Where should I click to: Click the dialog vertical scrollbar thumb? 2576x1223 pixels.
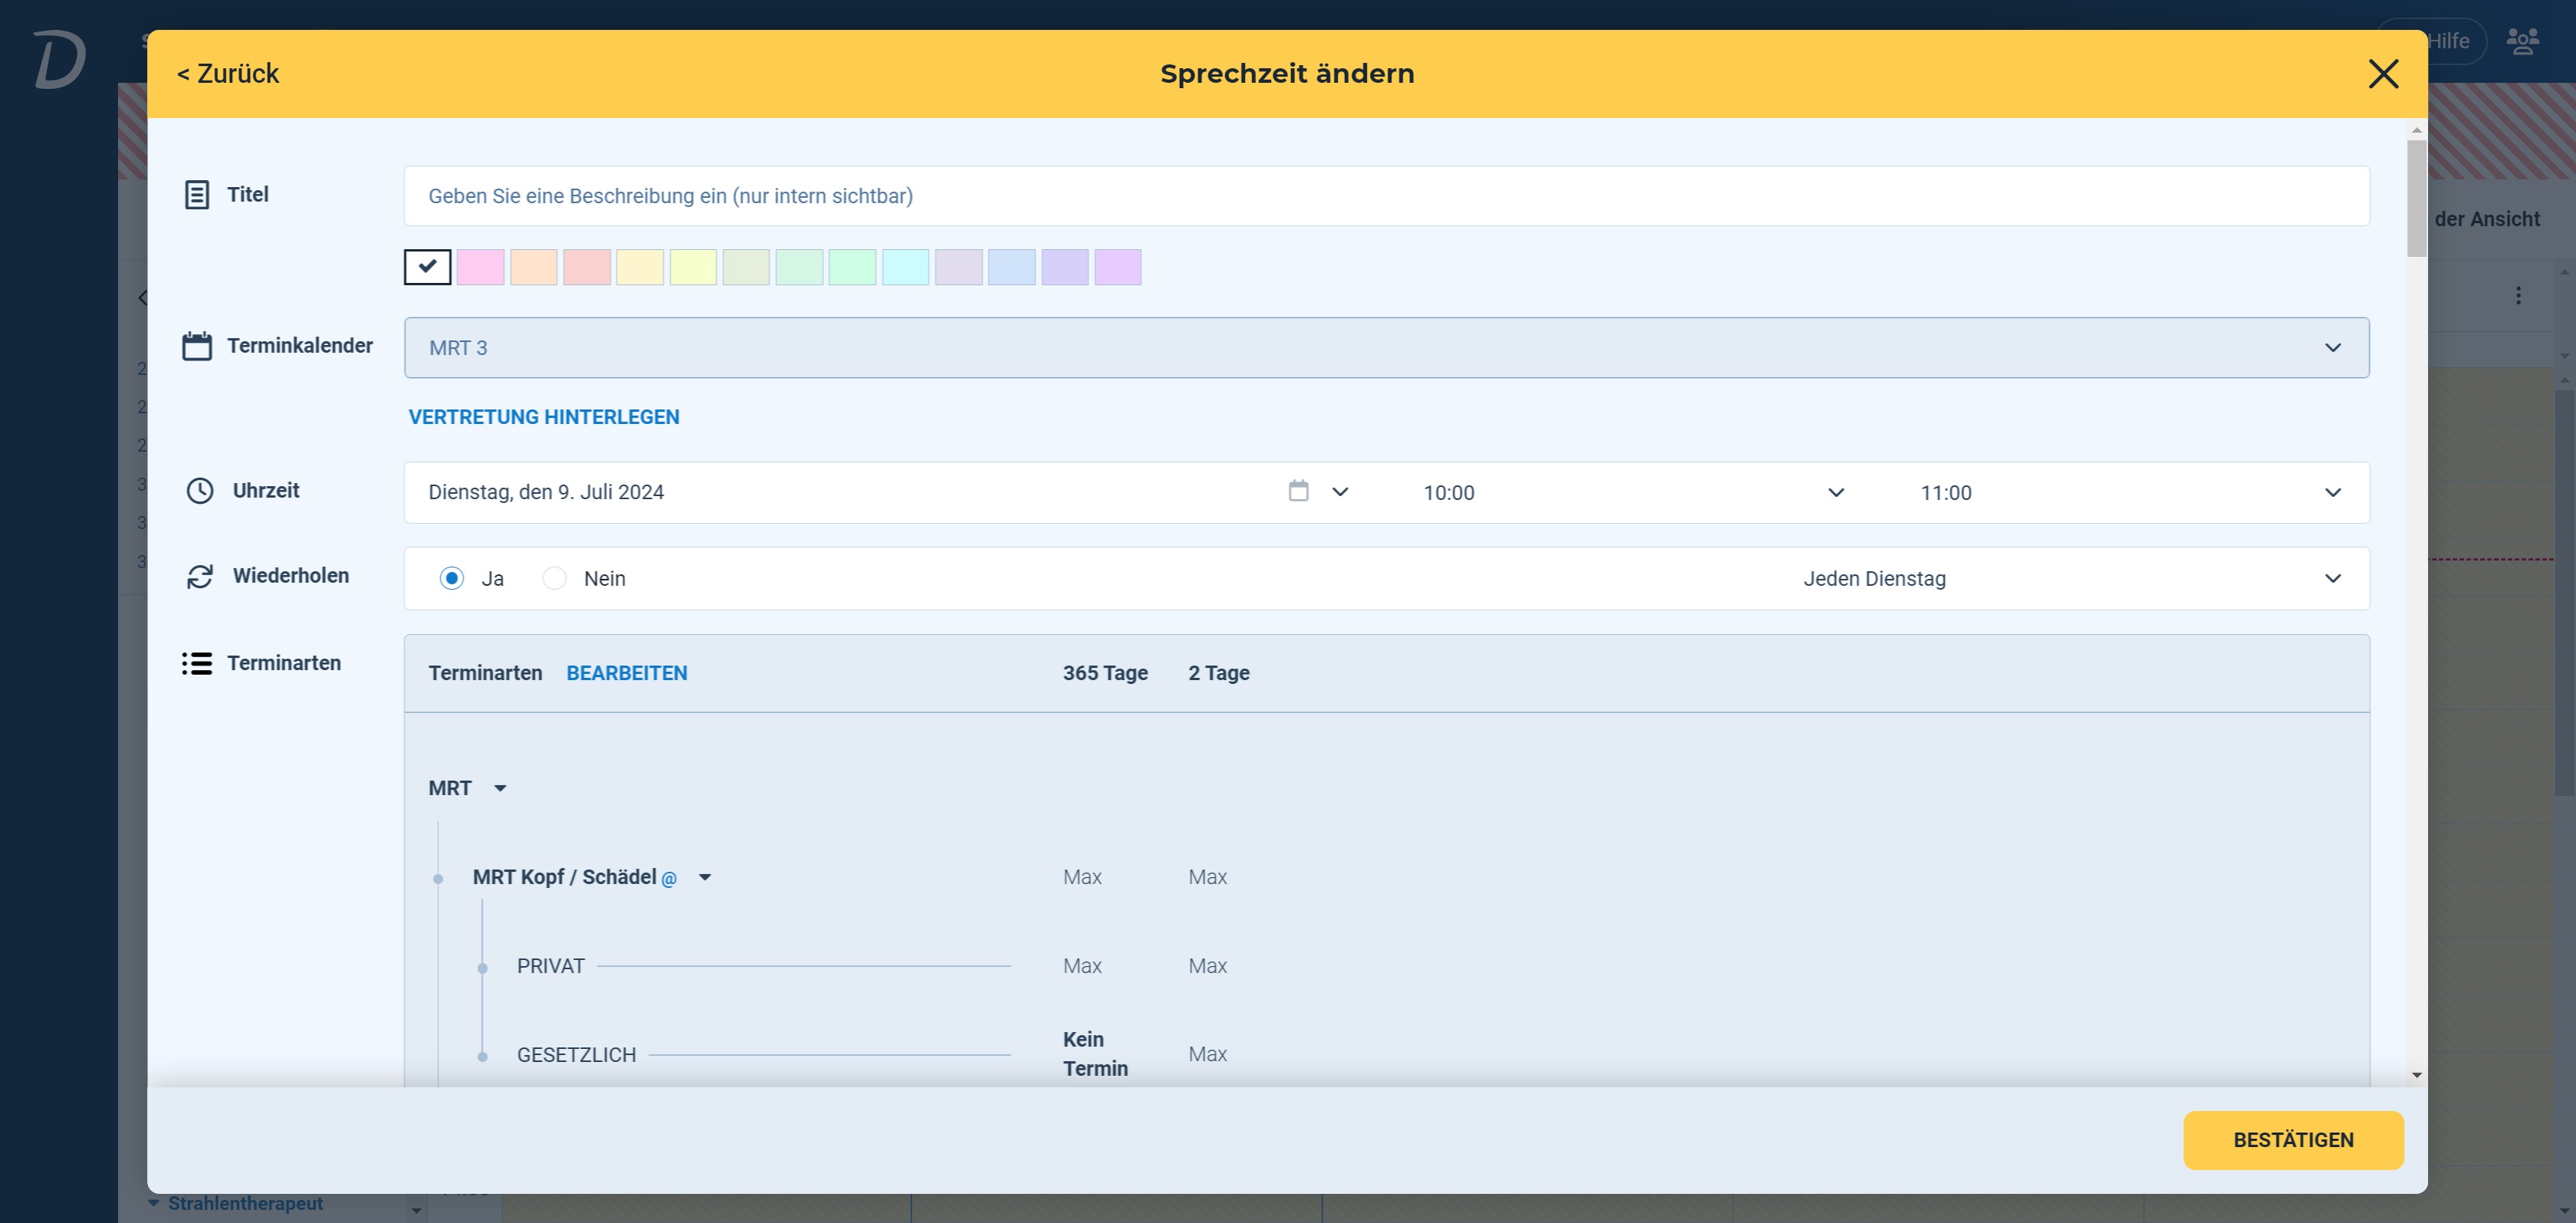coord(2417,198)
